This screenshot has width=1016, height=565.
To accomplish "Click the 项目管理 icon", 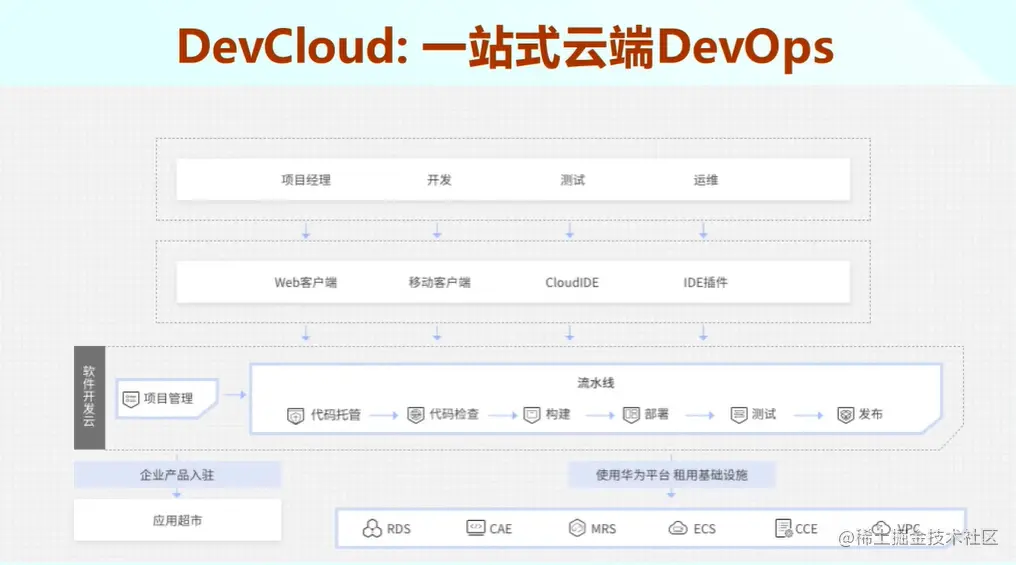I will (131, 399).
